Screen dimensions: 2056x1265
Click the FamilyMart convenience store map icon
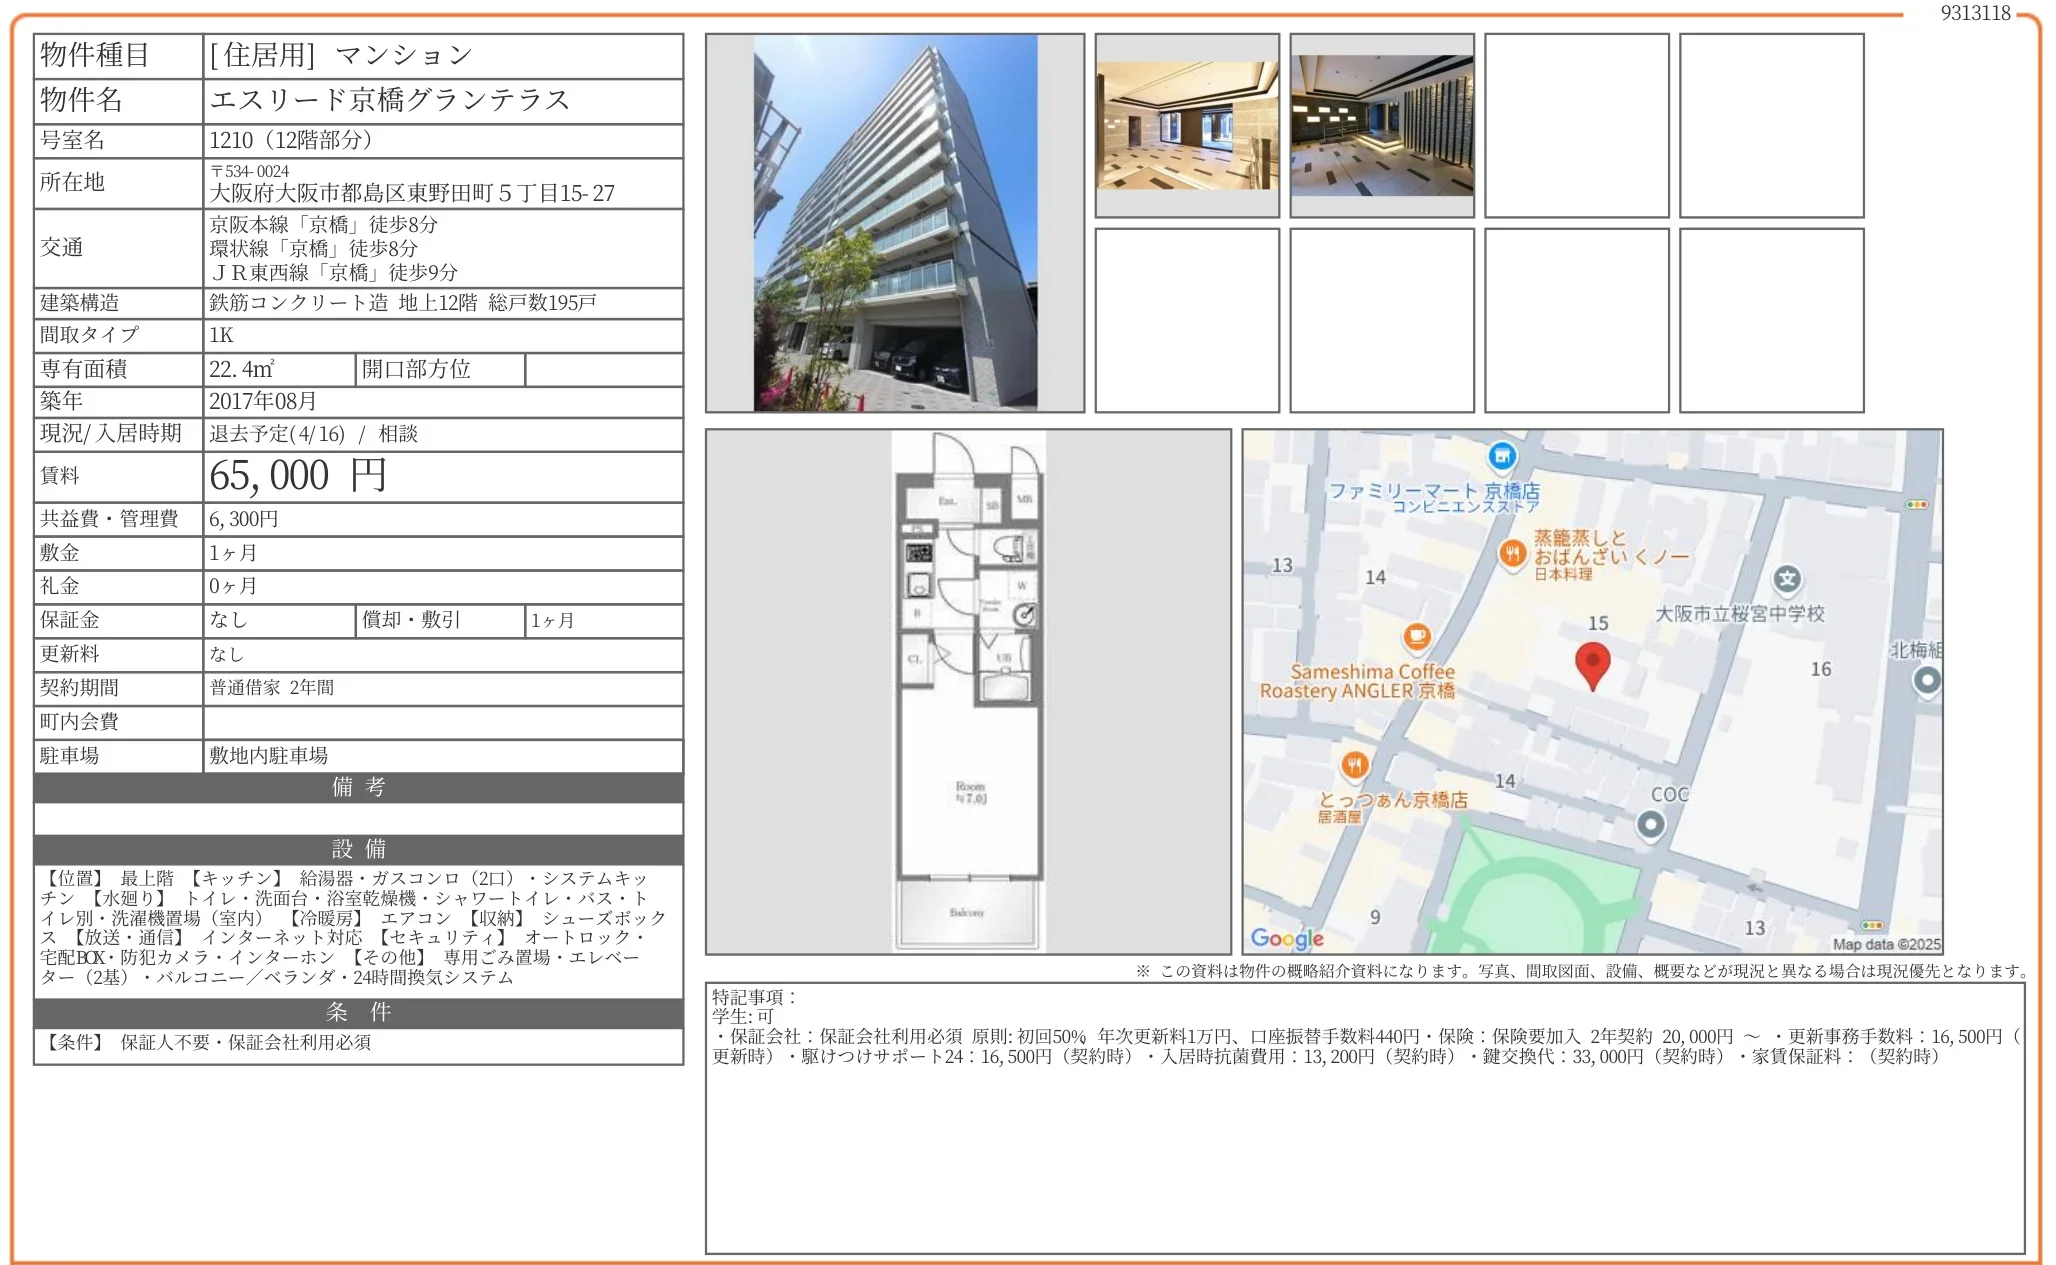1501,457
